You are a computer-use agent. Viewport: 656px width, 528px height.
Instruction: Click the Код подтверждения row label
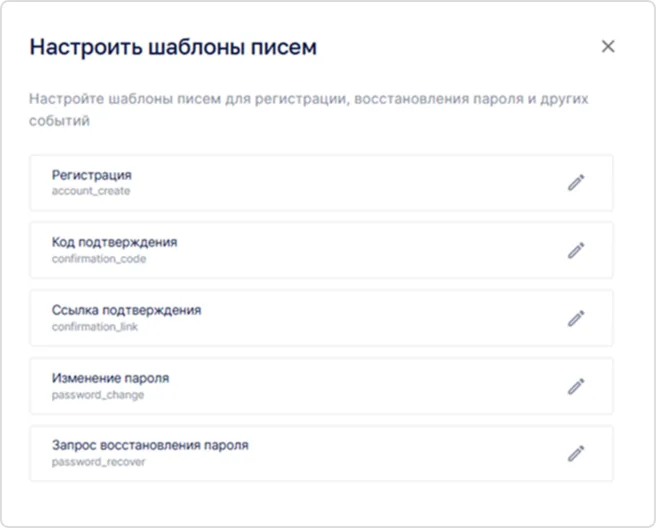click(x=114, y=243)
